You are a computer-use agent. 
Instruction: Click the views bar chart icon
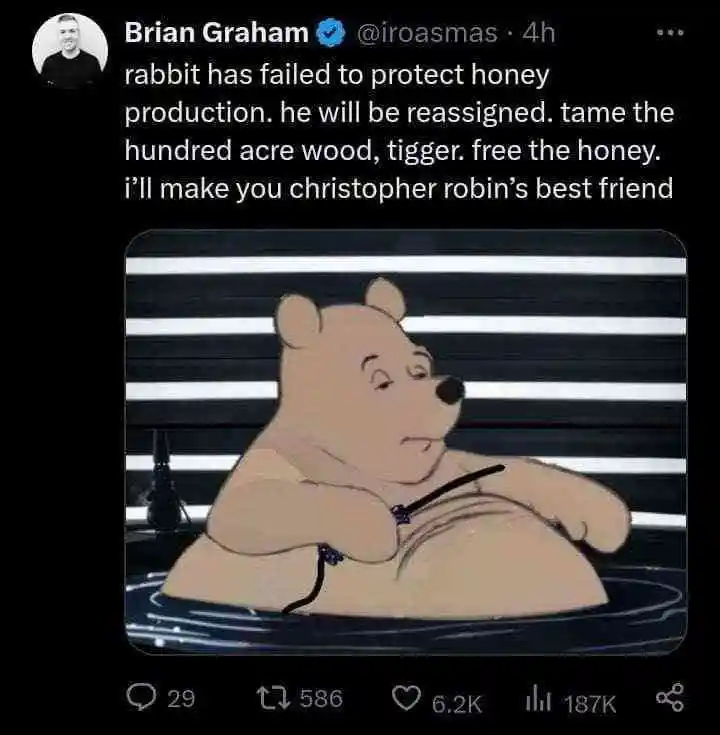538,699
